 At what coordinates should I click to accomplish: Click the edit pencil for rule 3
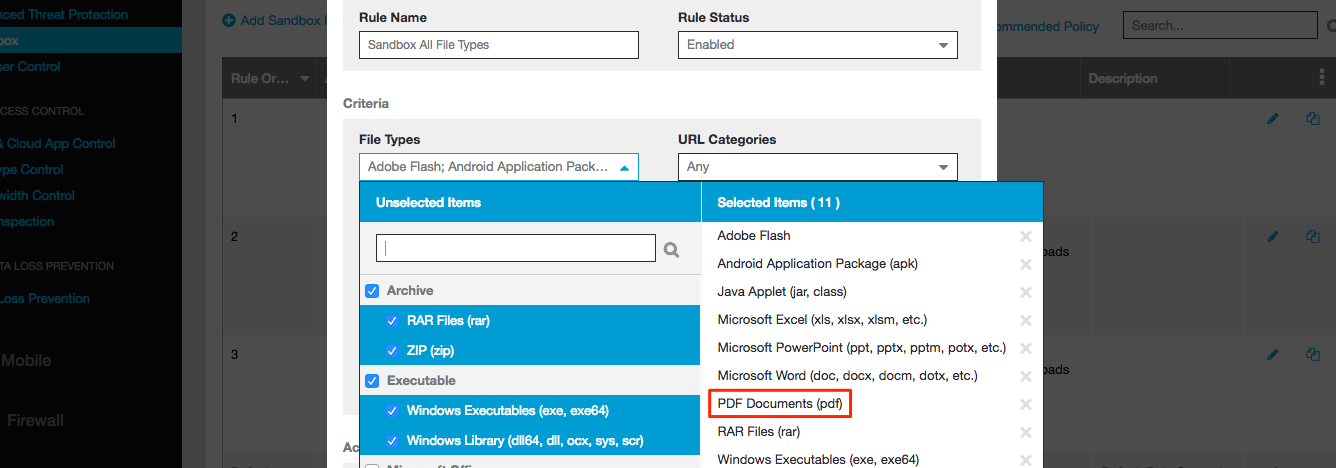click(1273, 354)
